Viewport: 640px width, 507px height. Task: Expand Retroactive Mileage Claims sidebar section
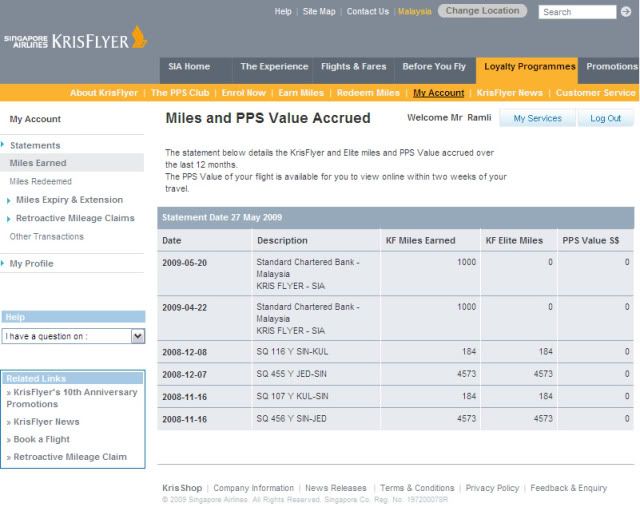coord(75,218)
